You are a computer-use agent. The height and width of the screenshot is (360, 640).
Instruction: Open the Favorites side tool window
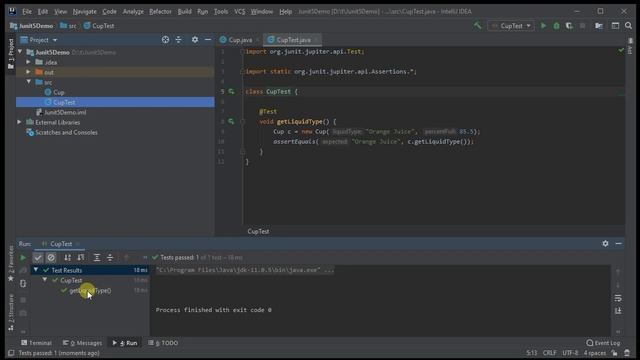click(x=11, y=263)
